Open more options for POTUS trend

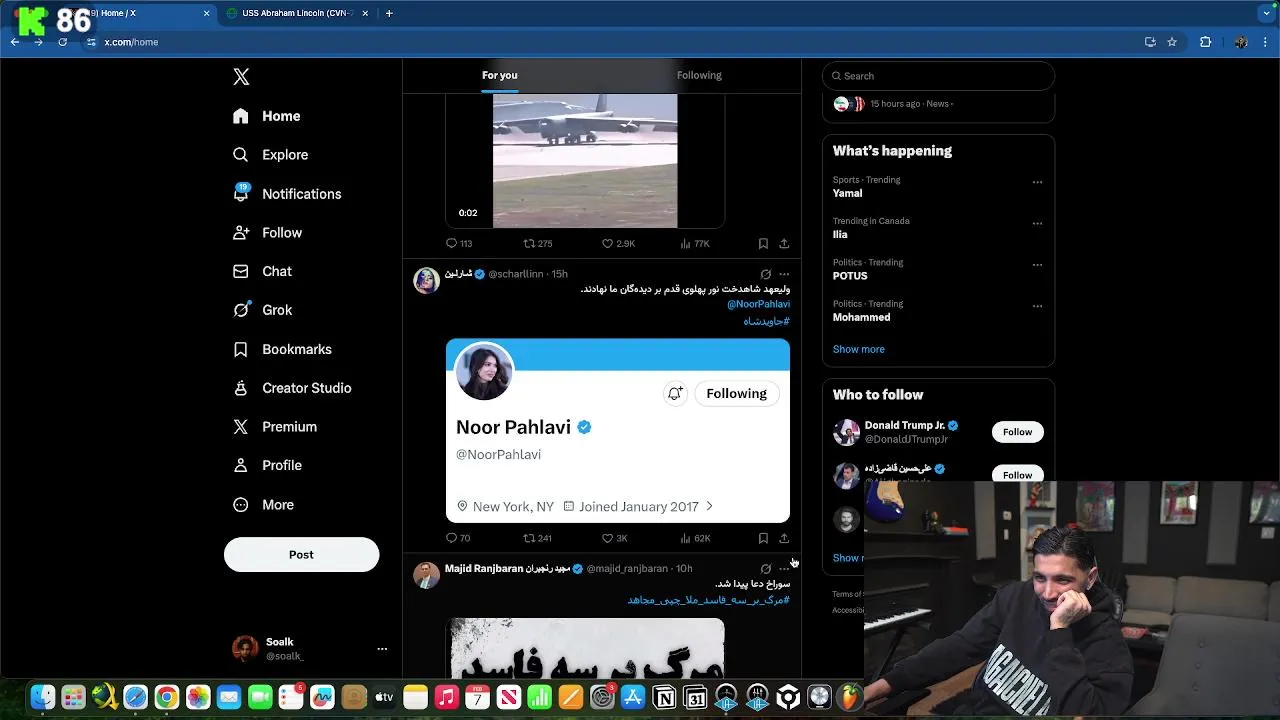tap(1037, 265)
